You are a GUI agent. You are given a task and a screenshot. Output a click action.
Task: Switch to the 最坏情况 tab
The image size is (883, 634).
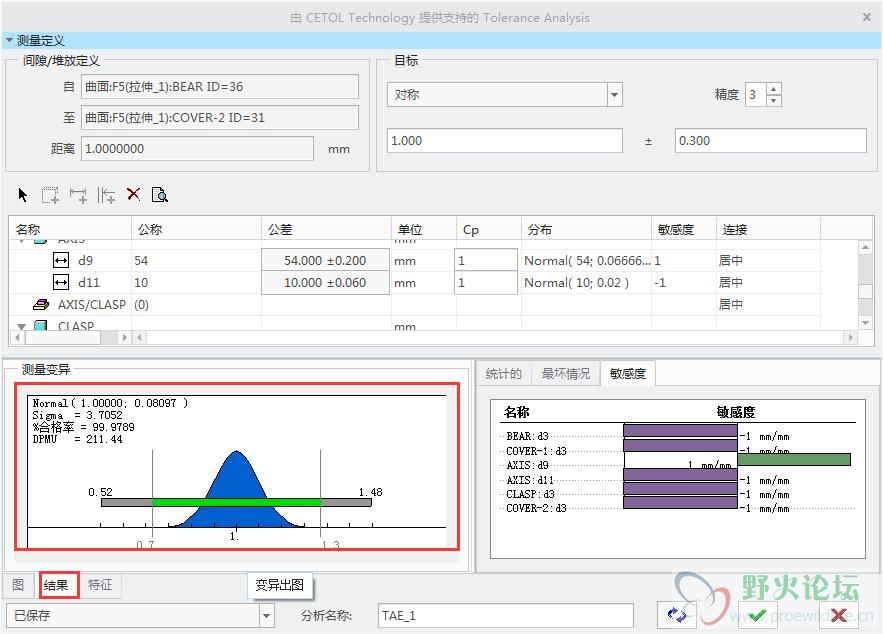(x=565, y=374)
